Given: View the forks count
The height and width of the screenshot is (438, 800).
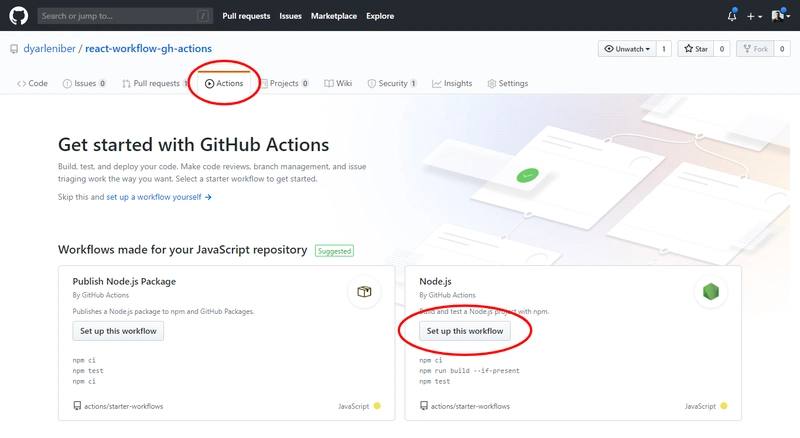Looking at the screenshot, I should [x=782, y=49].
